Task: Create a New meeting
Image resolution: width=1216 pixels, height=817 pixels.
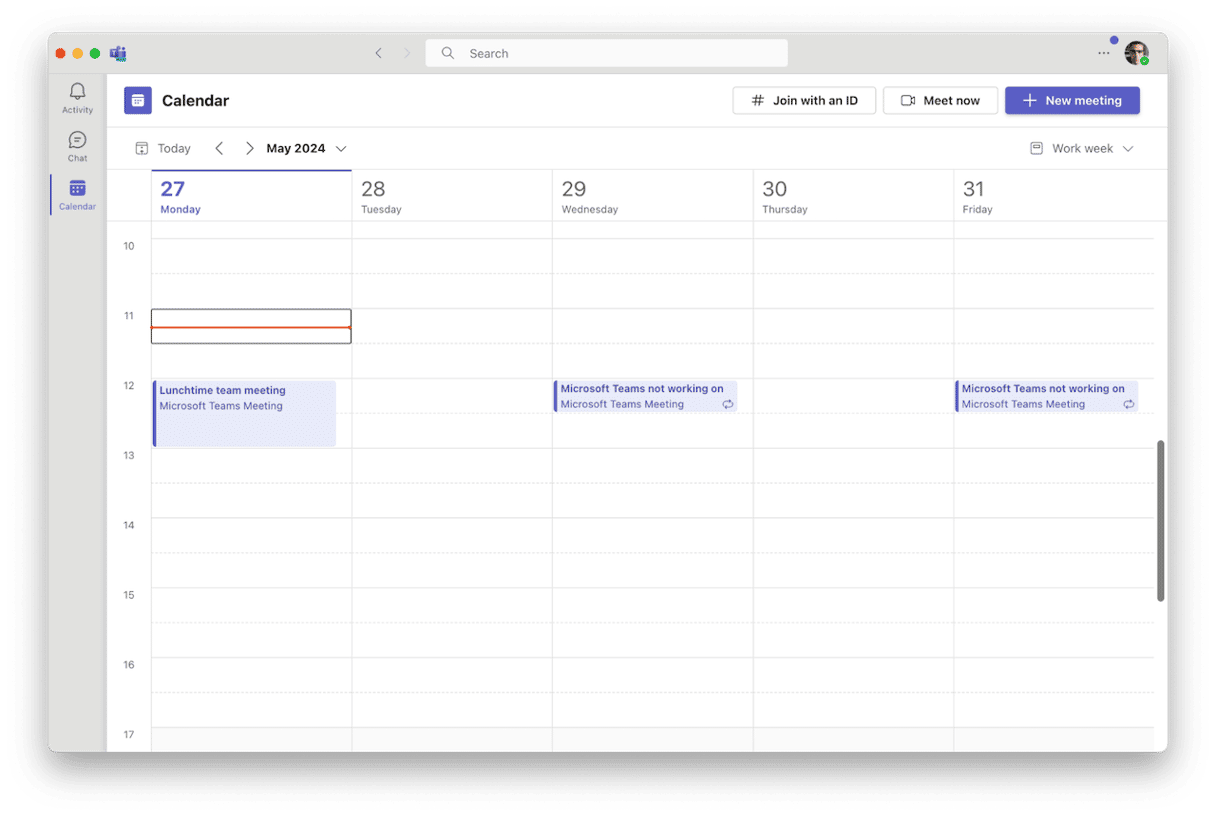Action: point(1072,100)
